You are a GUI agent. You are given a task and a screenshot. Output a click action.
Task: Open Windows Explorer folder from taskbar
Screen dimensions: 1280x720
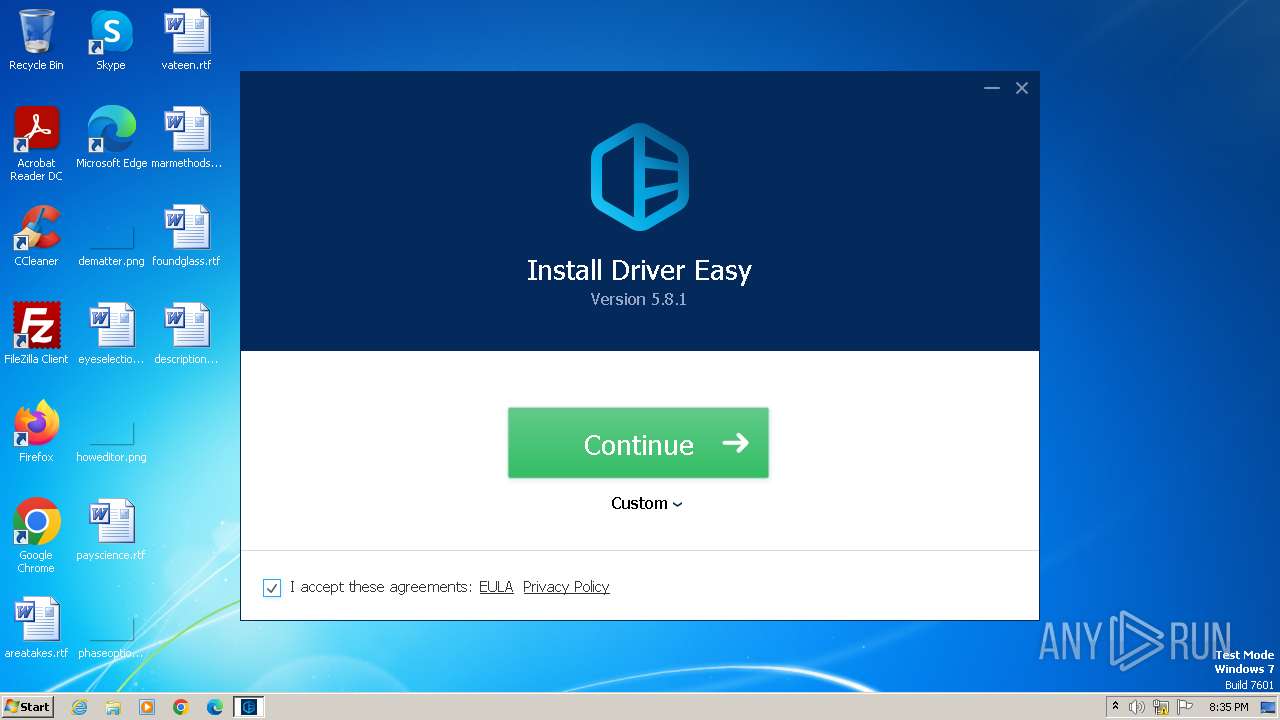113,707
